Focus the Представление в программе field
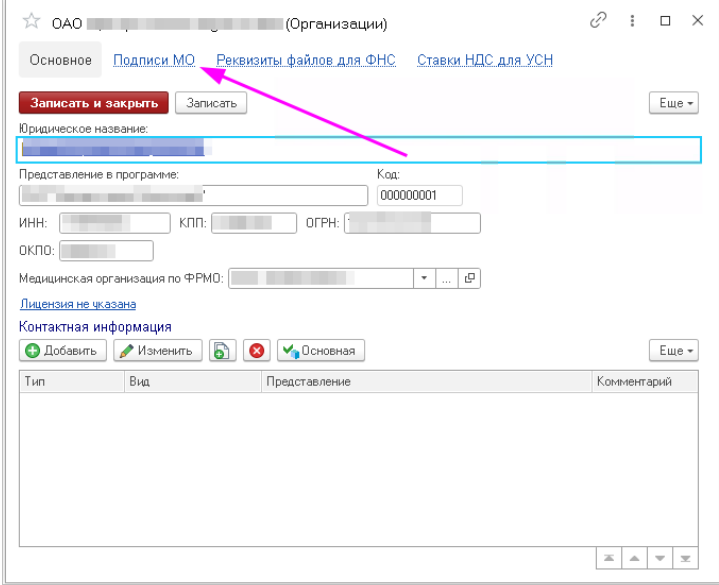This screenshot has width=719, height=585. point(193,195)
